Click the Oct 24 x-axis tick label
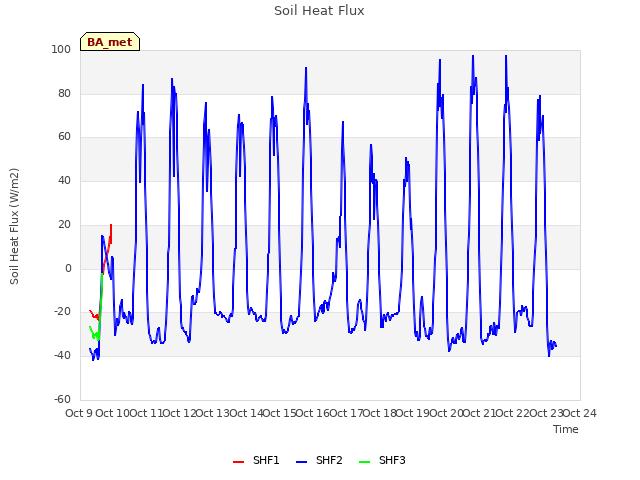The height and width of the screenshot is (480, 640). (580, 413)
